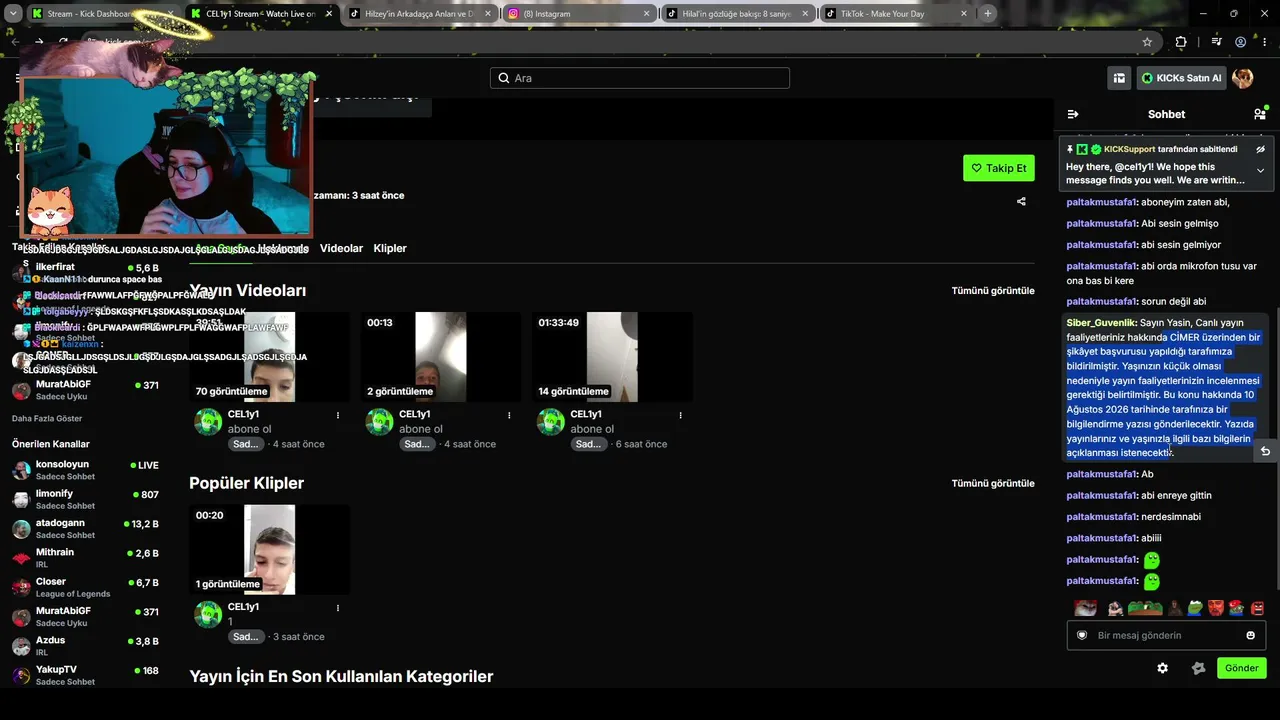Open recommended channel atadogann
The height and width of the screenshot is (720, 1280).
(x=85, y=528)
